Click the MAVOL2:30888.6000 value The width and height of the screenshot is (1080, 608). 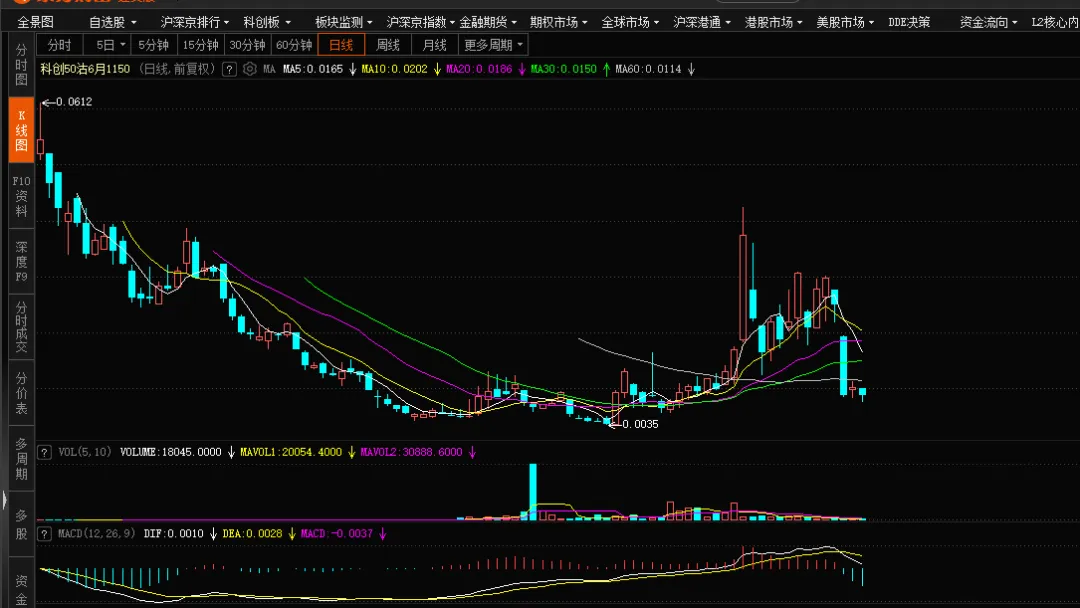(411, 452)
